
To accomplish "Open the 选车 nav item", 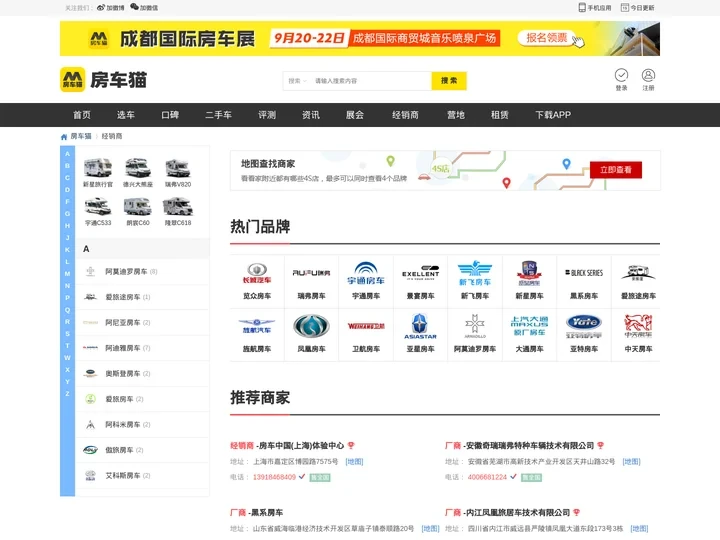I will [x=126, y=115].
